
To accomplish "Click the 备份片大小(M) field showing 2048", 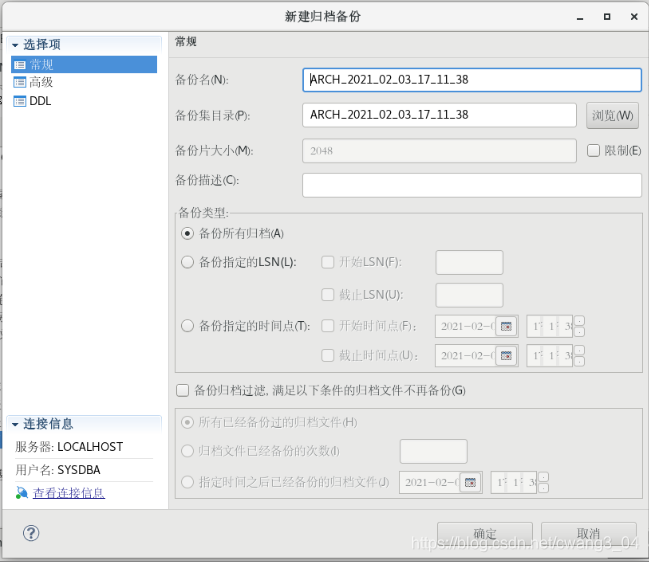I will (x=439, y=151).
